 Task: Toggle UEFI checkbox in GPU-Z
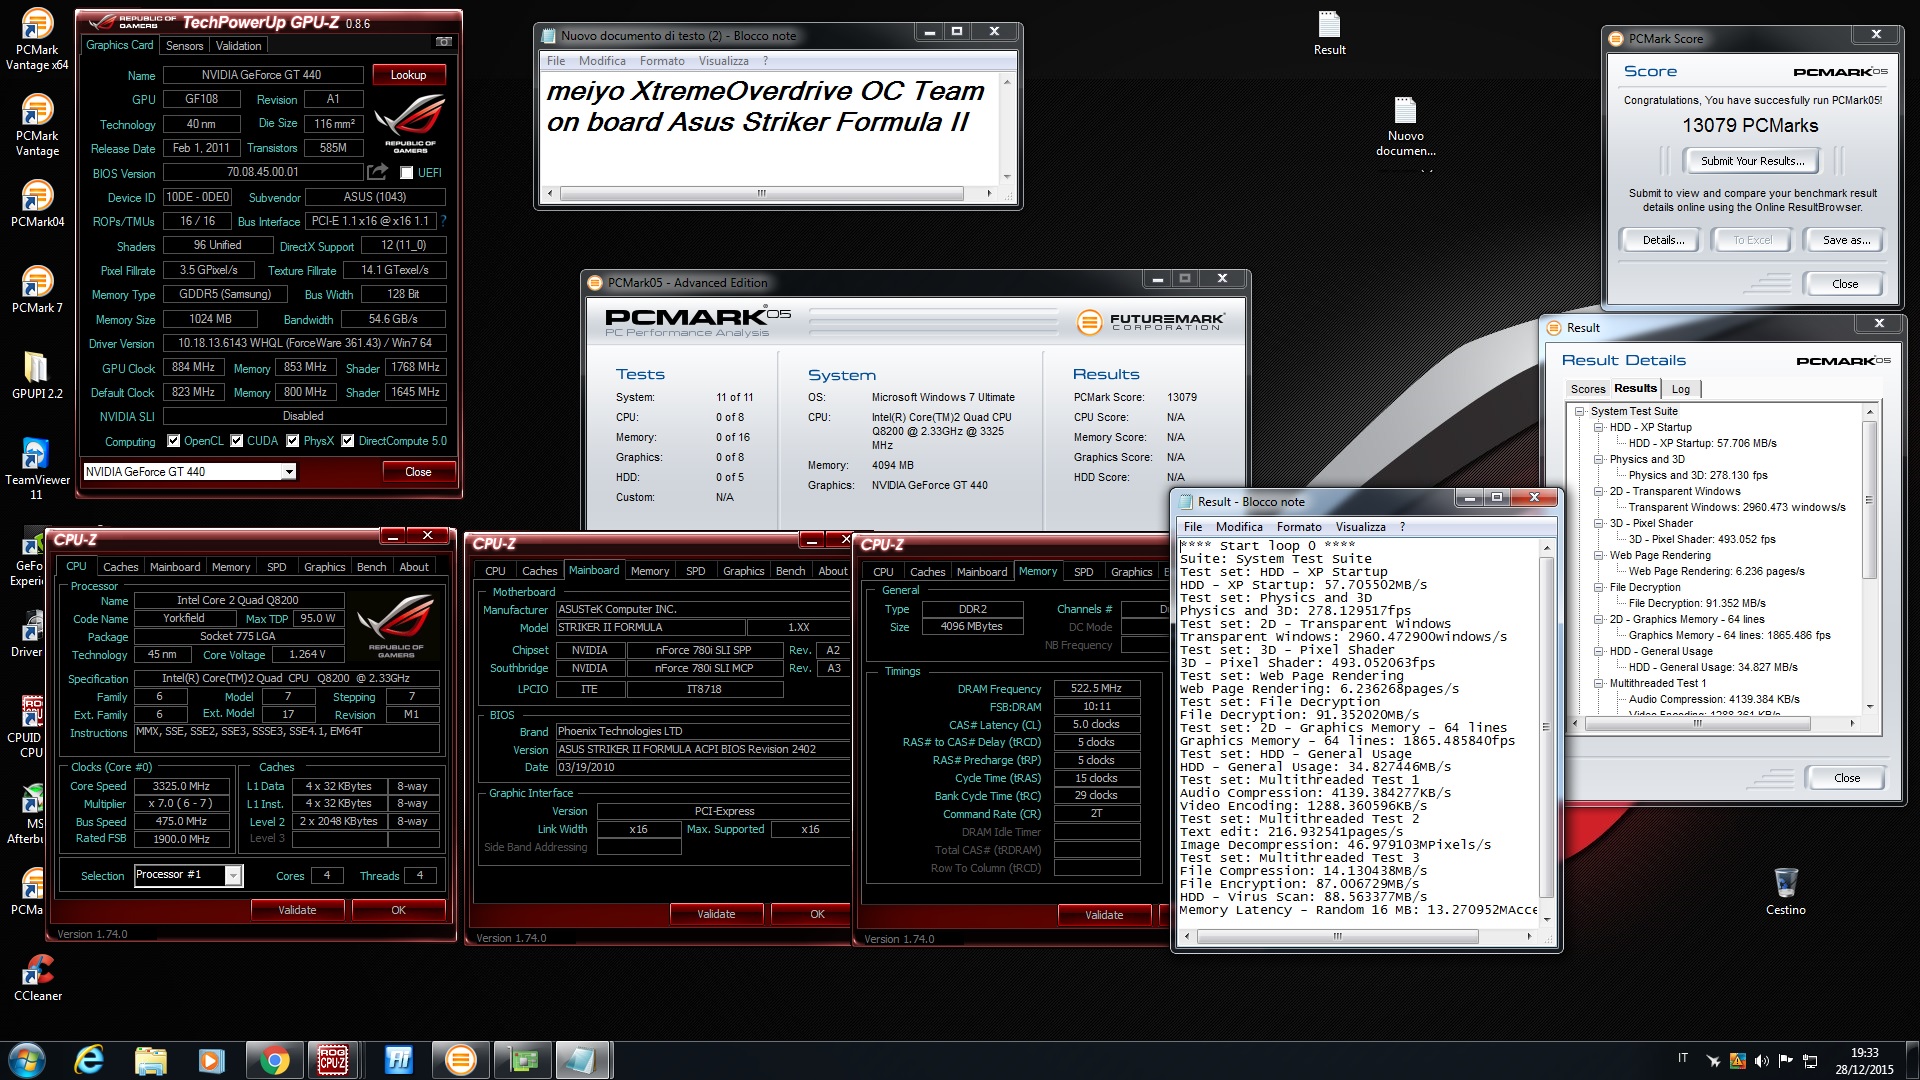pyautogui.click(x=406, y=173)
